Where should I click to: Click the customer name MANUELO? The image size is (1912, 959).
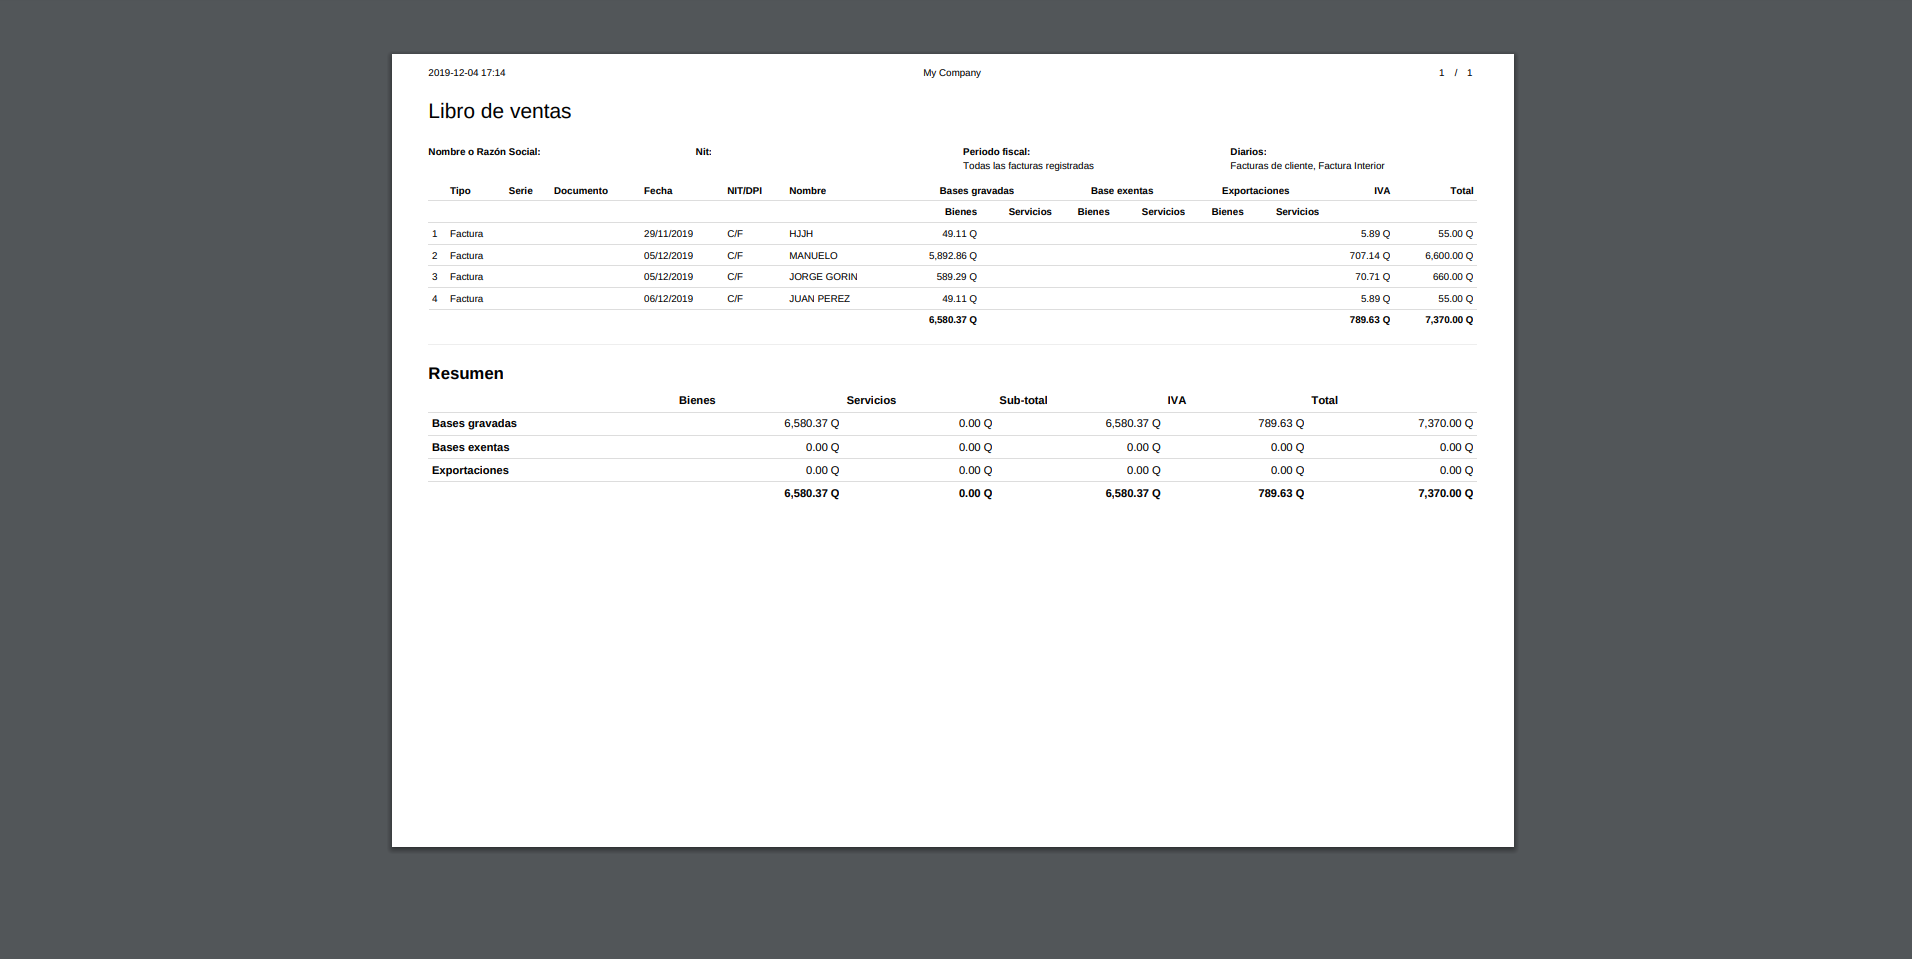[813, 256]
